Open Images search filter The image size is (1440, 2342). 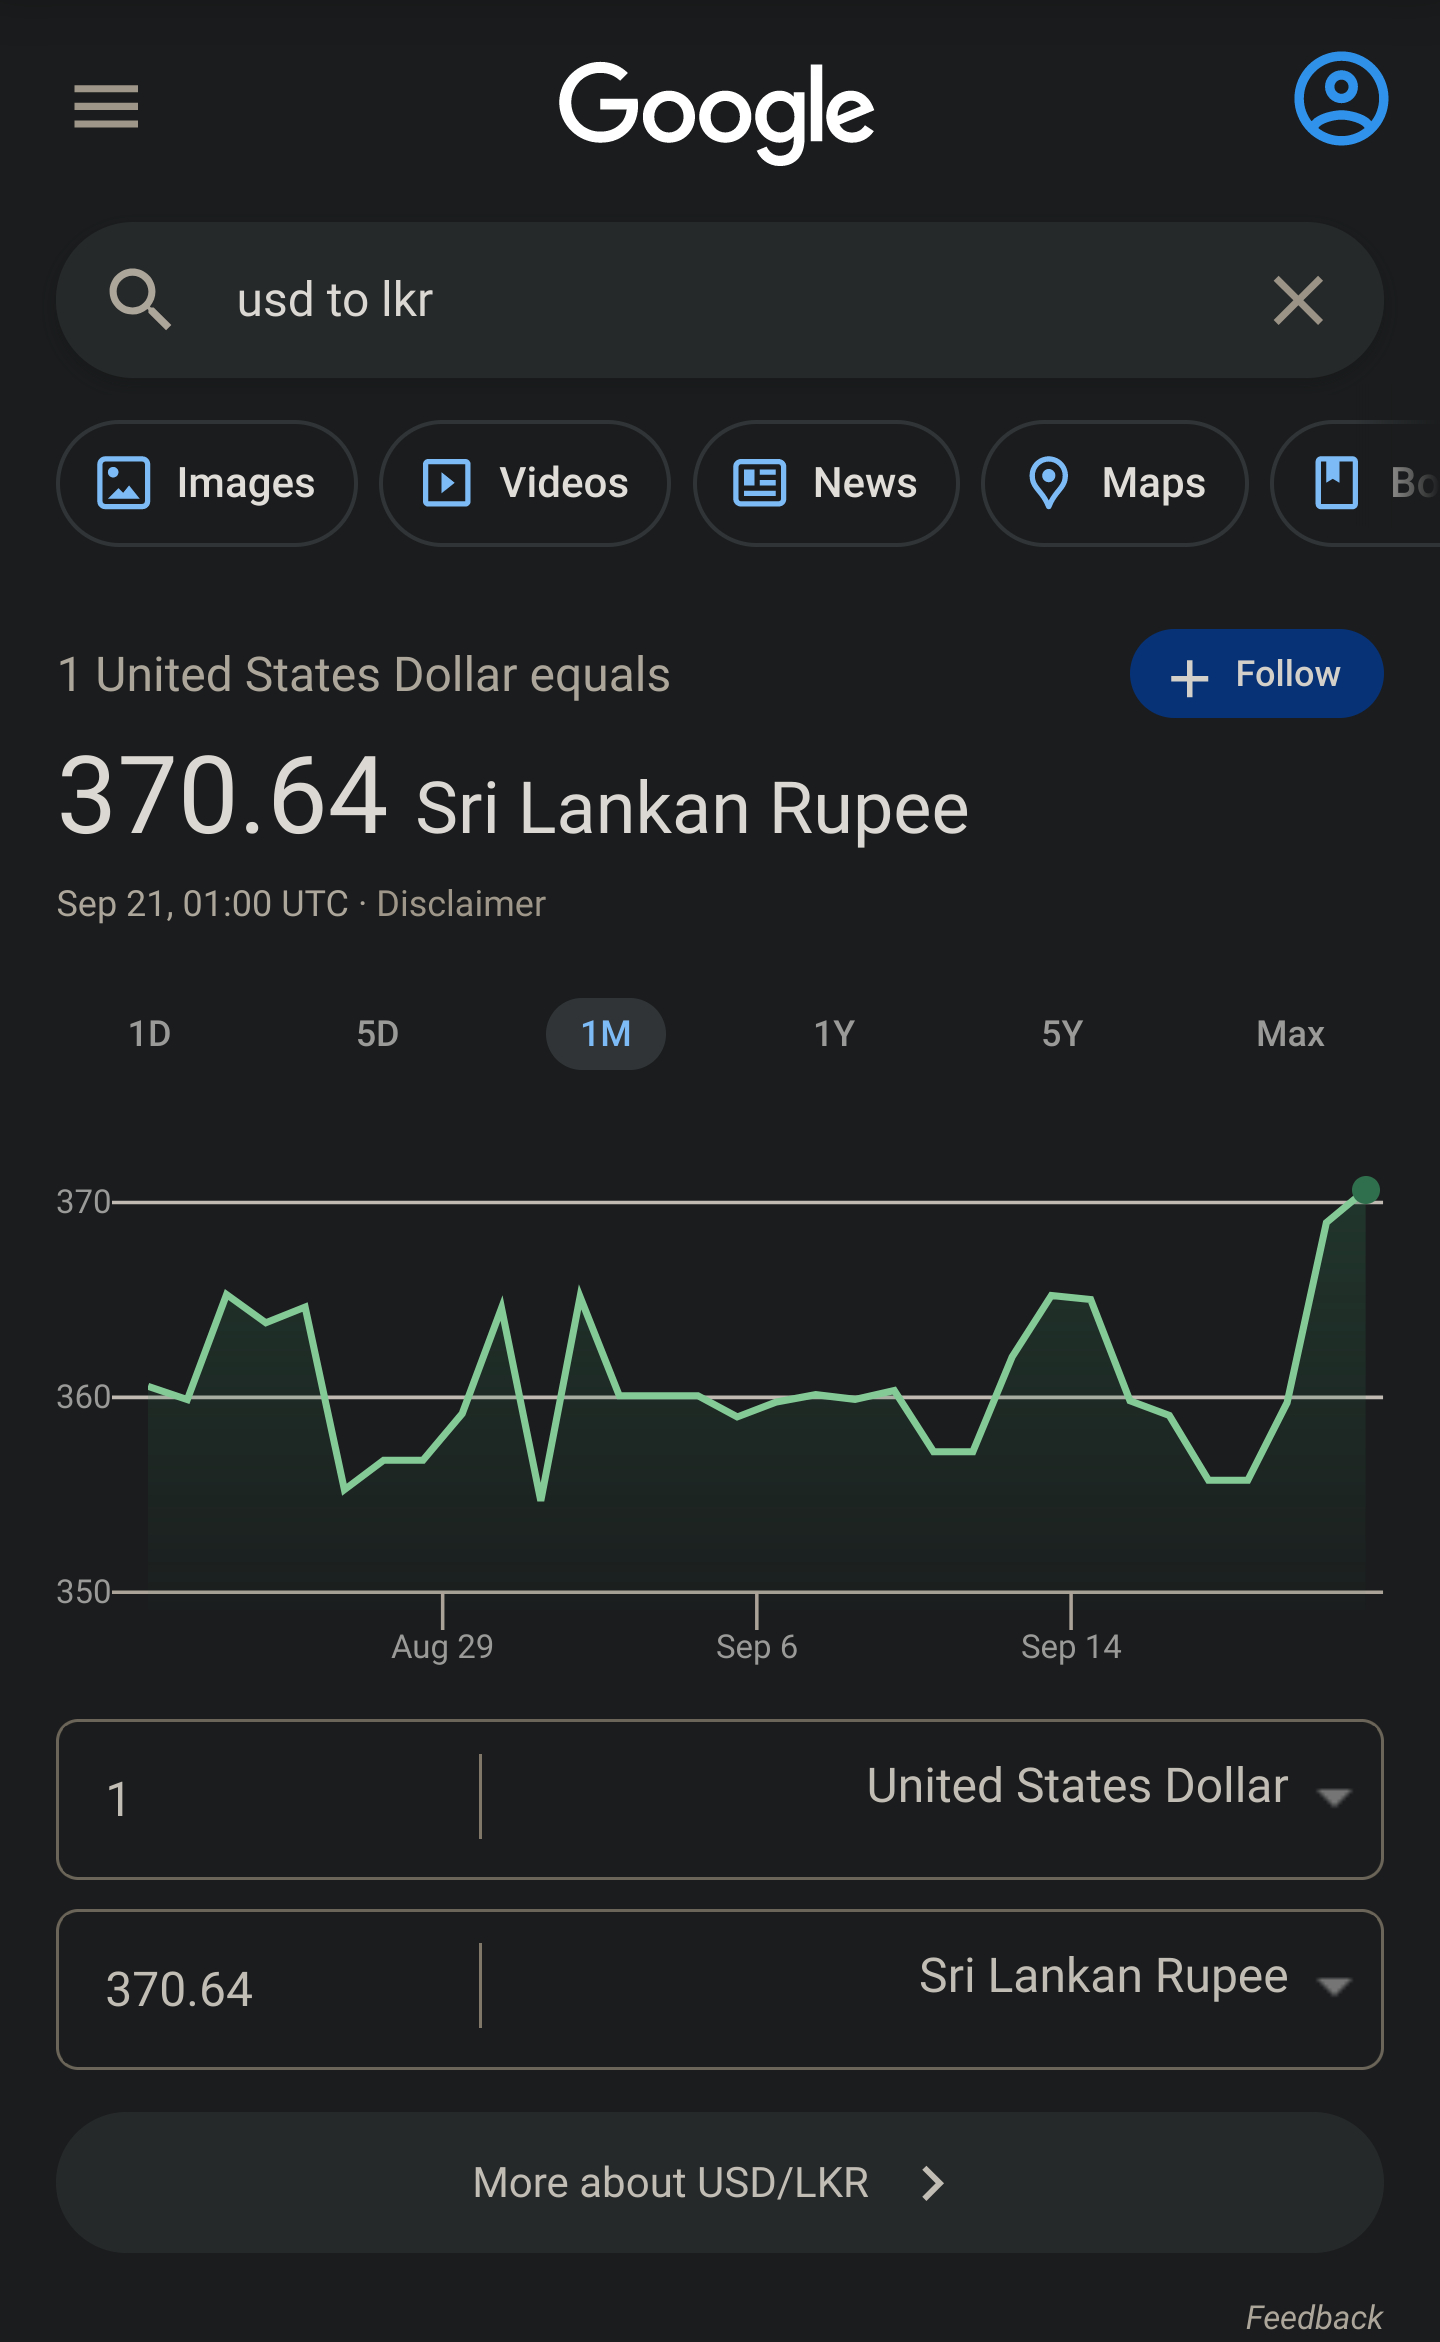(207, 483)
